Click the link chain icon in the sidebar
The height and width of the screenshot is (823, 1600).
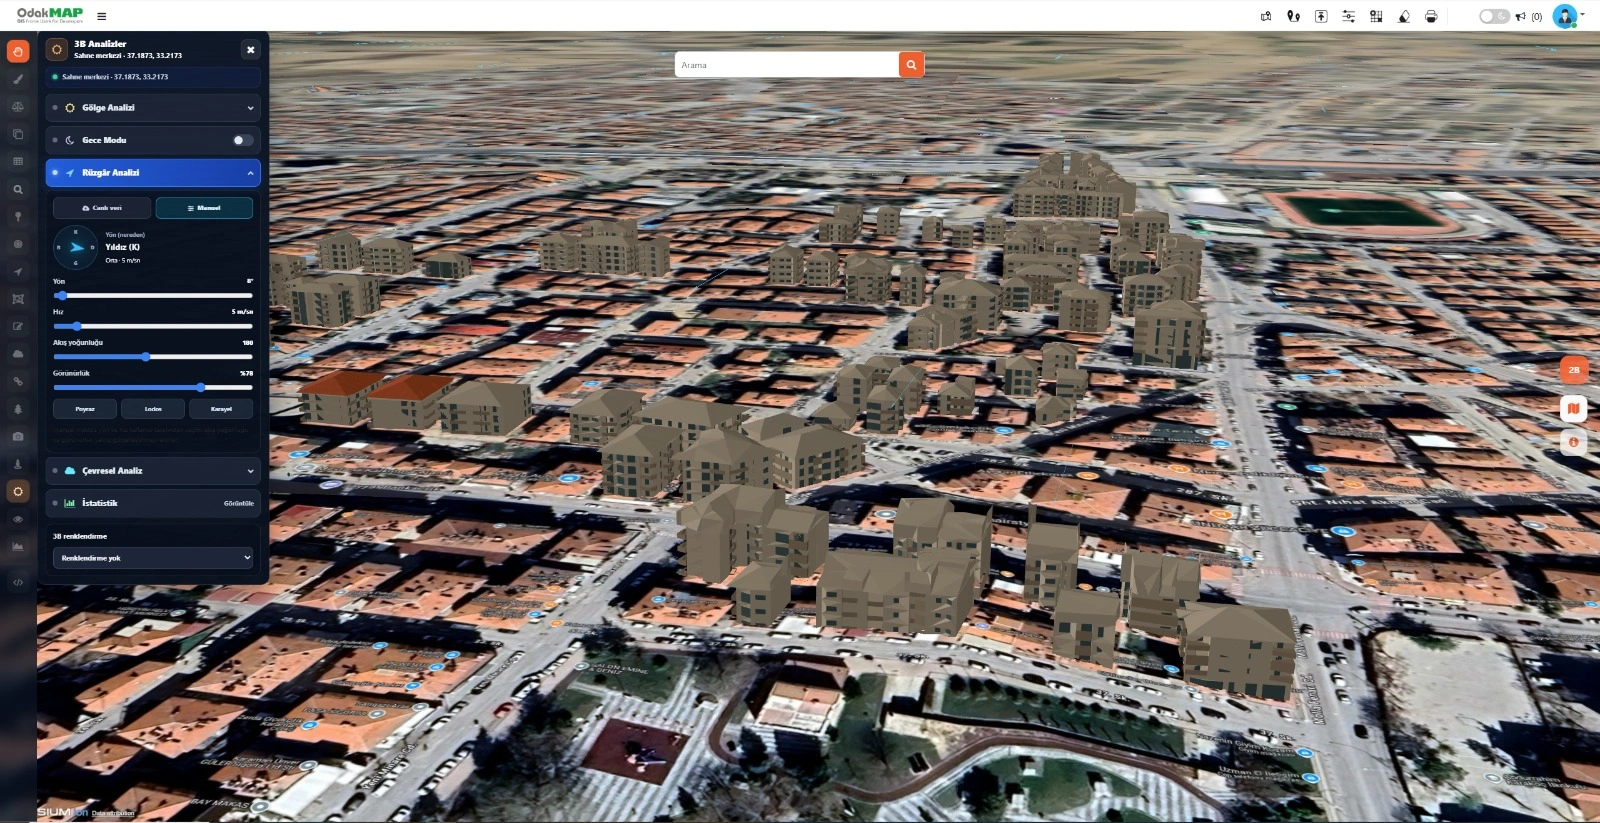[x=18, y=381]
